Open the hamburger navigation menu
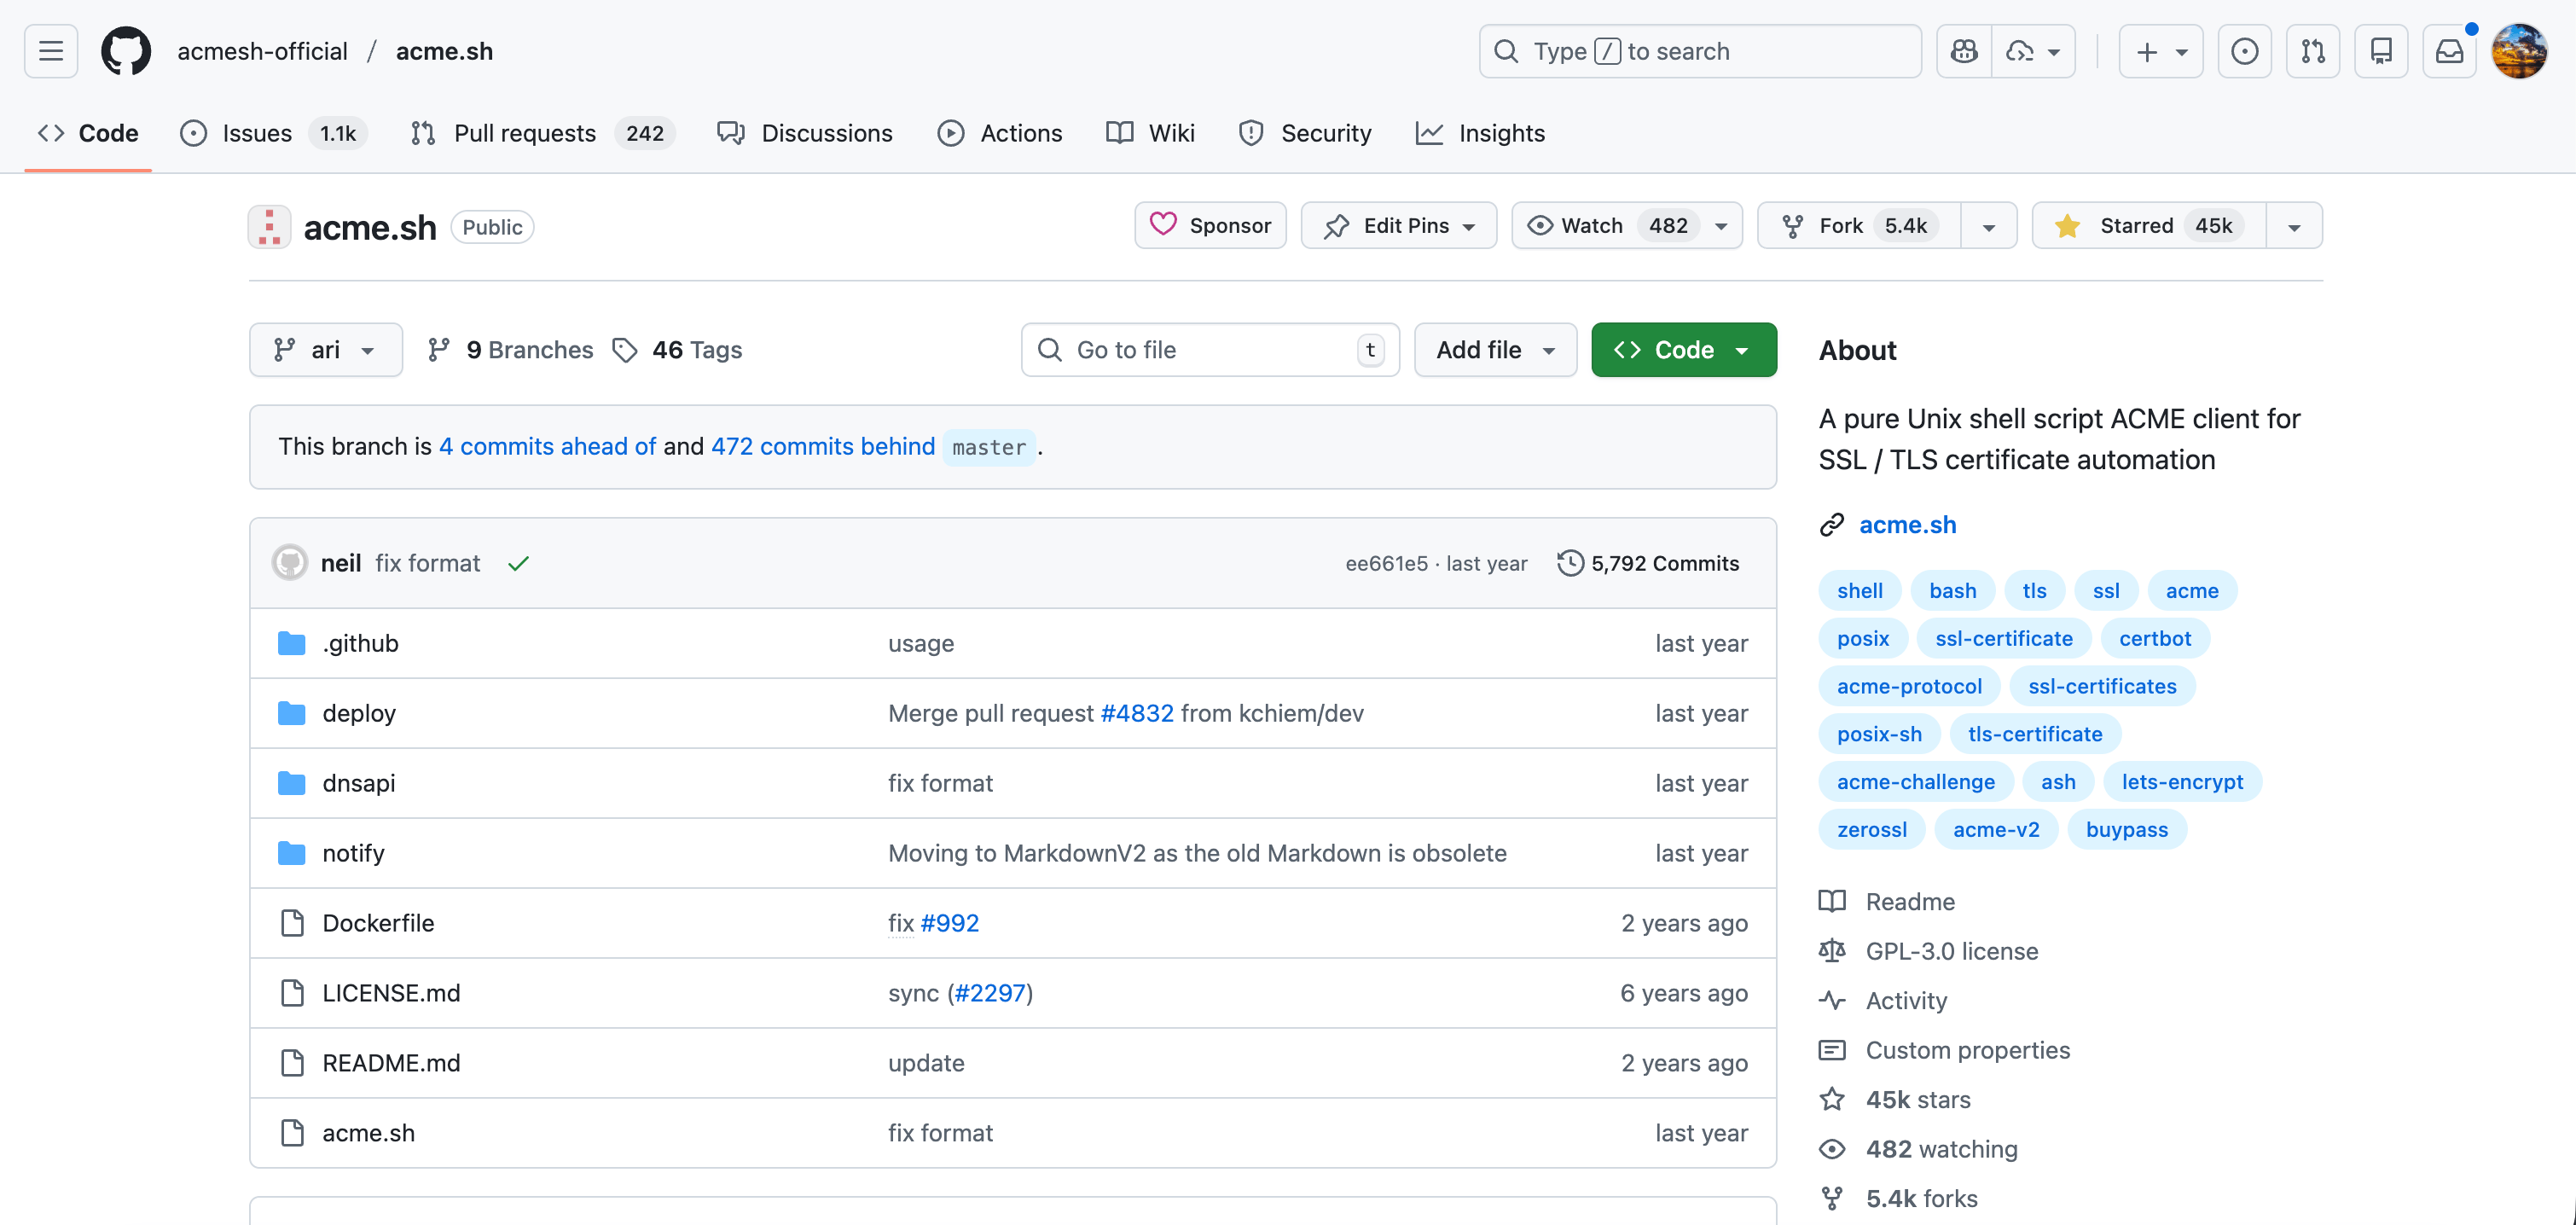 [x=51, y=51]
